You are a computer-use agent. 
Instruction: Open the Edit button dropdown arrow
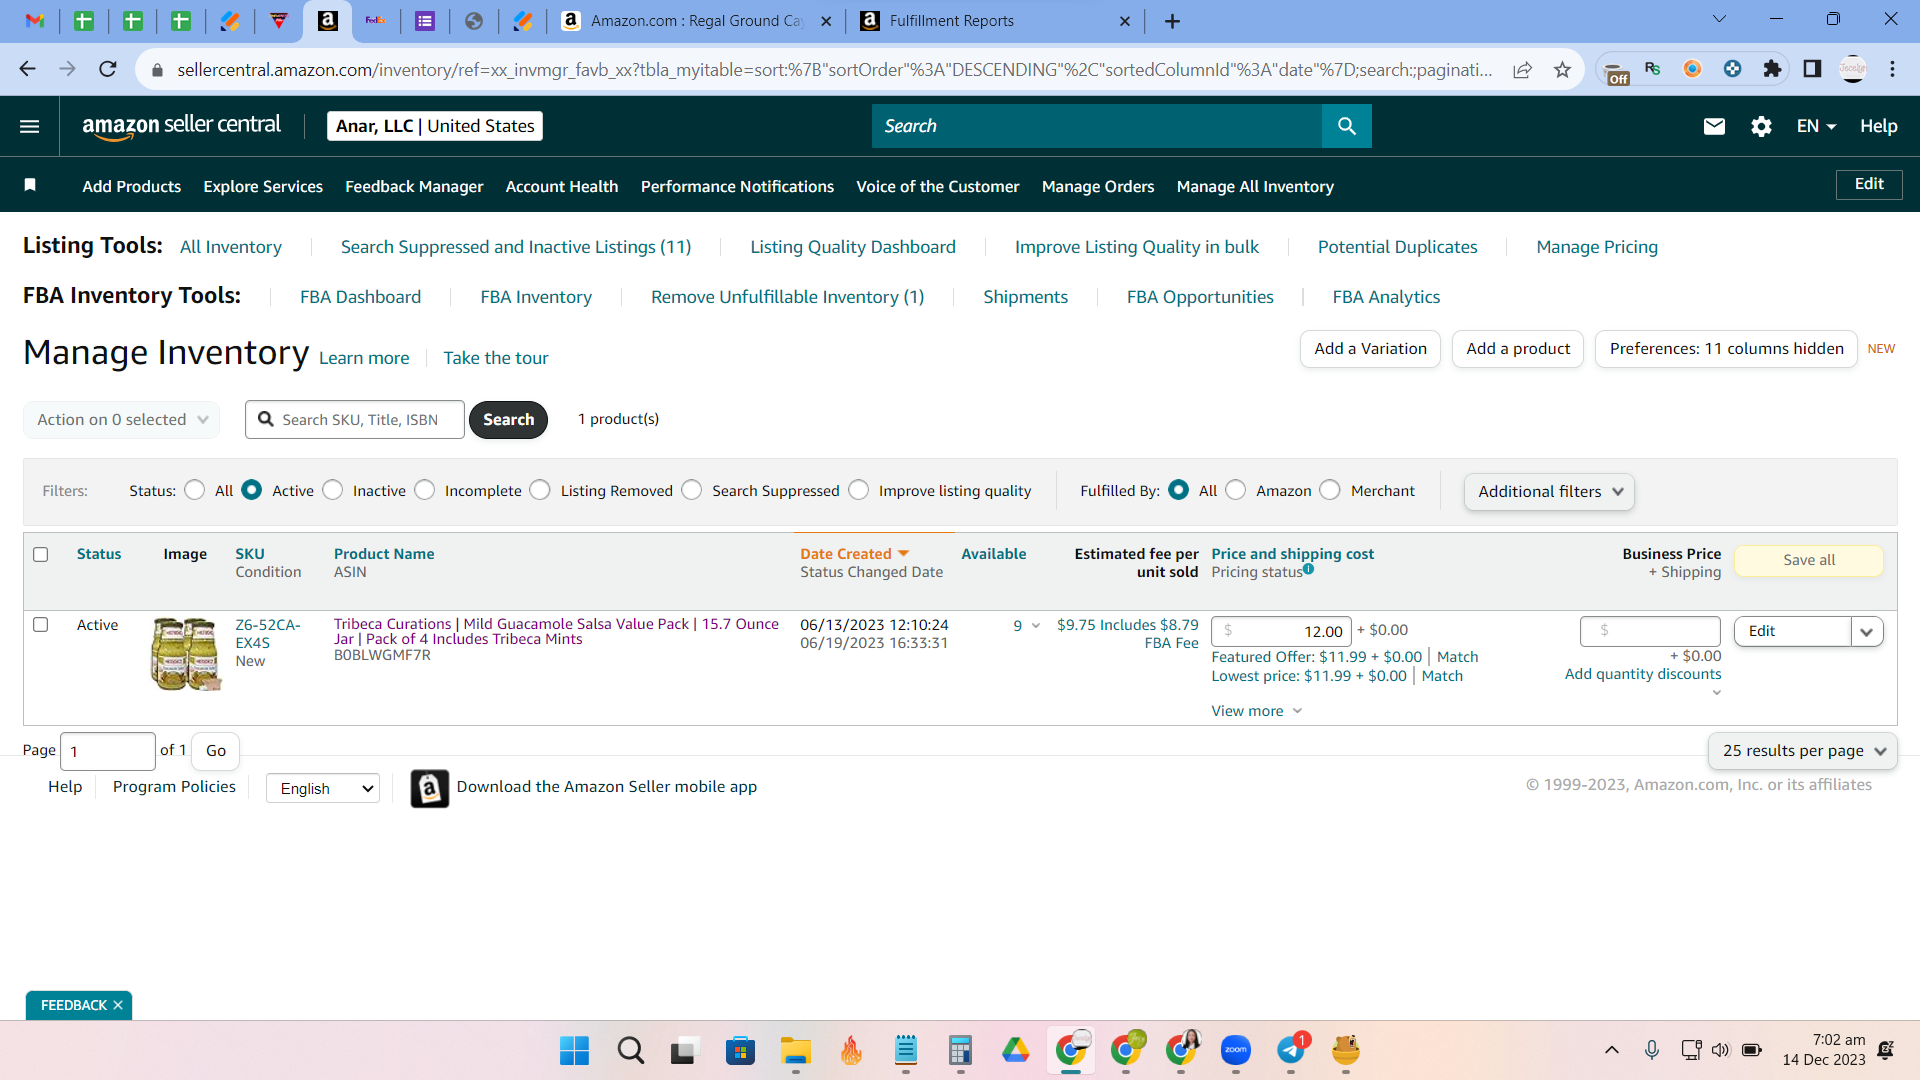pos(1867,632)
